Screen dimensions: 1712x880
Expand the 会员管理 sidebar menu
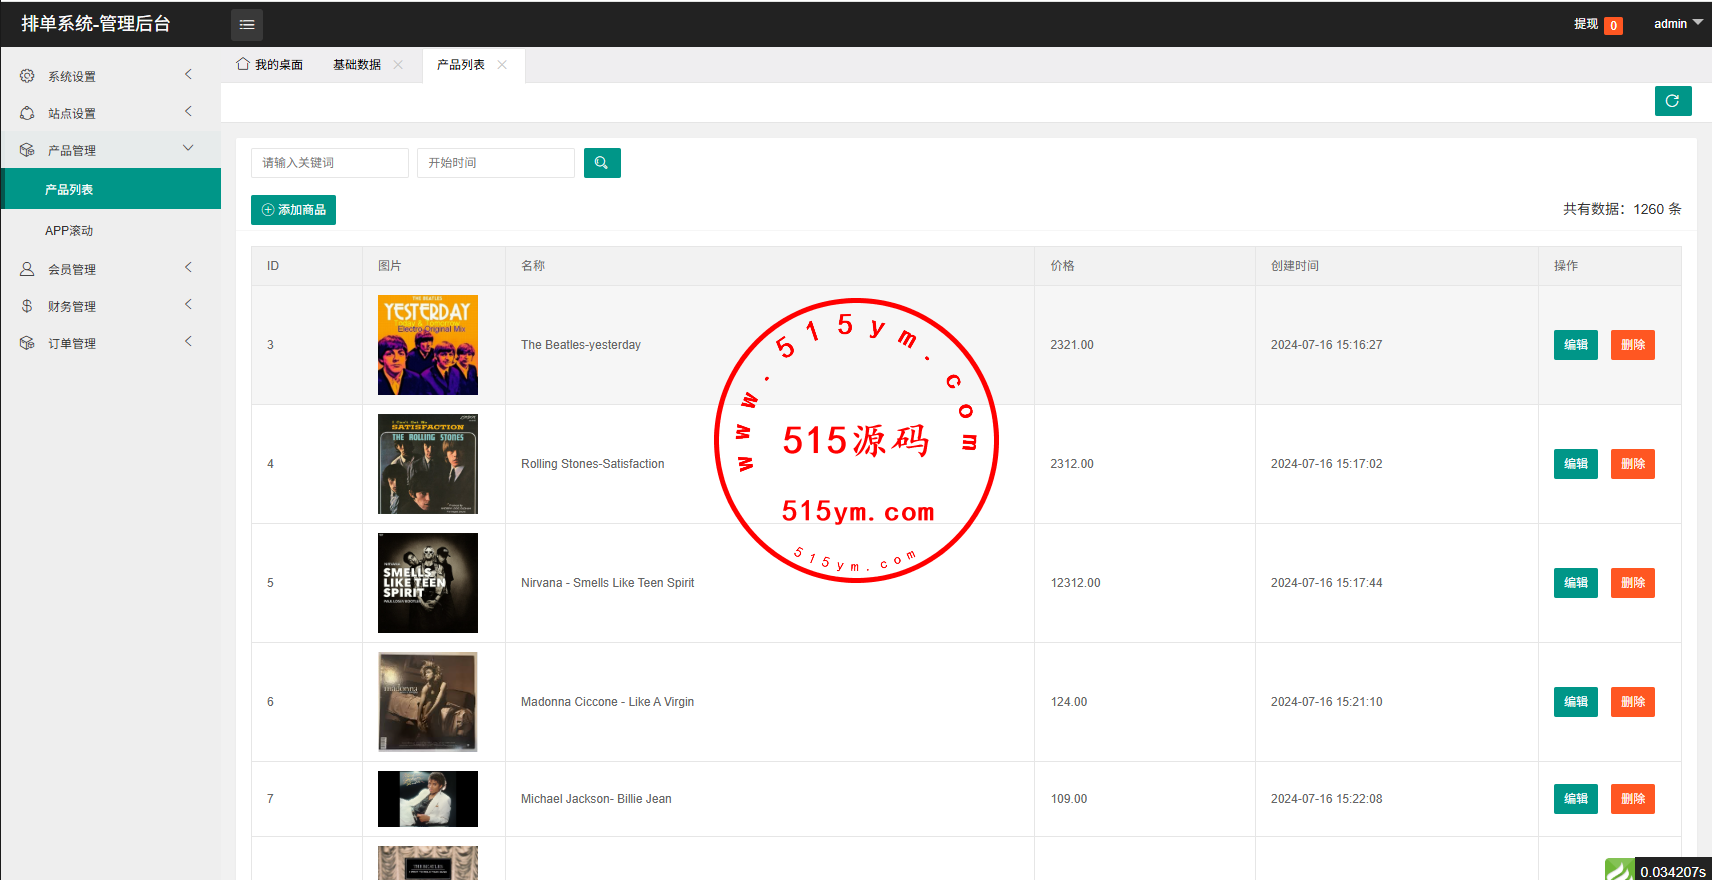(110, 269)
